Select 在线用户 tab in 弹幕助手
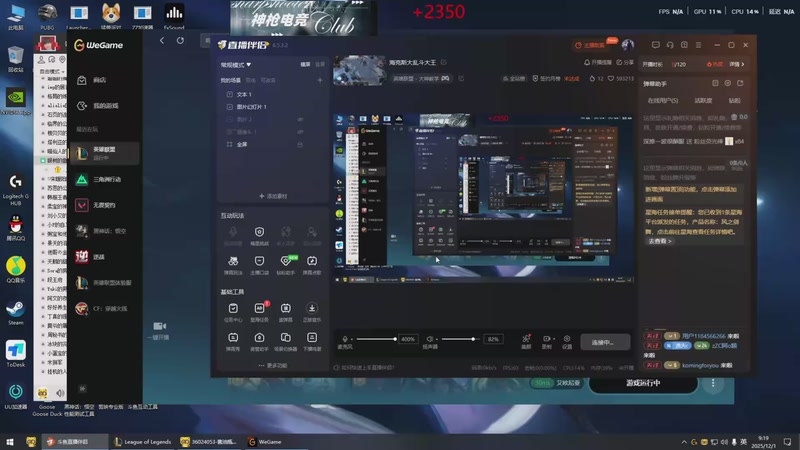The height and width of the screenshot is (450, 800). click(663, 101)
